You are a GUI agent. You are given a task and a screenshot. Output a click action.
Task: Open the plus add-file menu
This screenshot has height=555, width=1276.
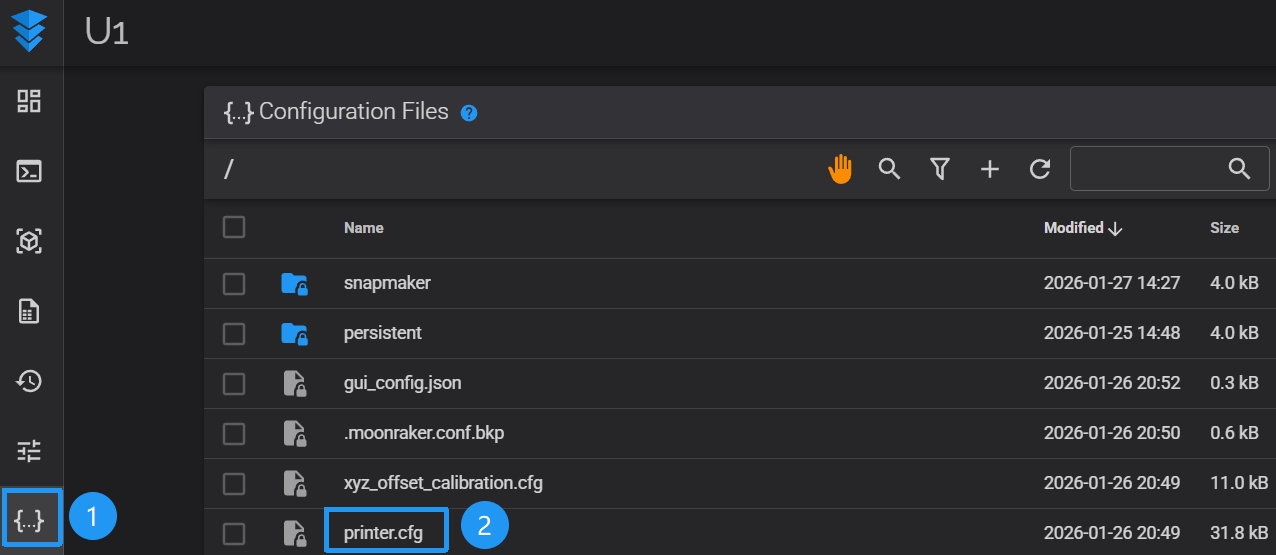(989, 170)
